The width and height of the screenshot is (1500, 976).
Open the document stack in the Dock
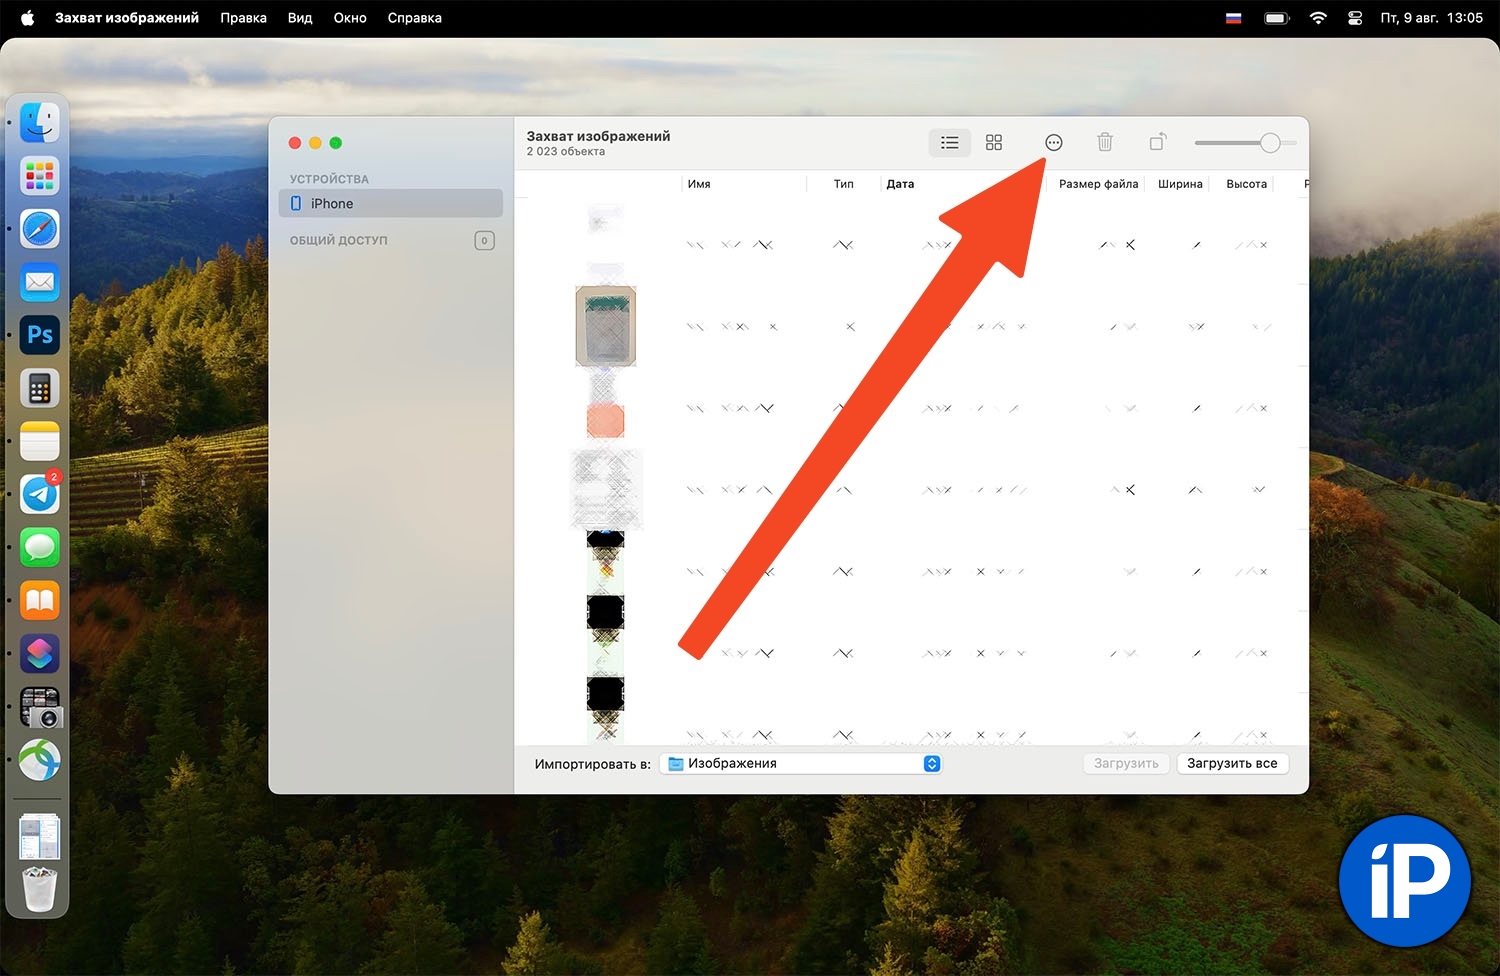point(40,837)
